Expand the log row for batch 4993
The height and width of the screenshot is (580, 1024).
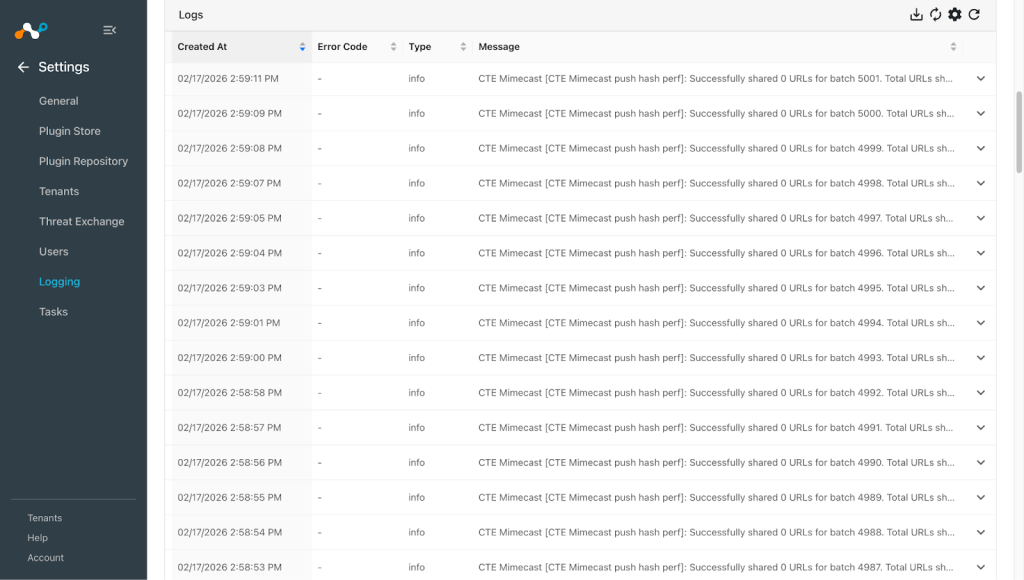pyautogui.click(x=980, y=358)
